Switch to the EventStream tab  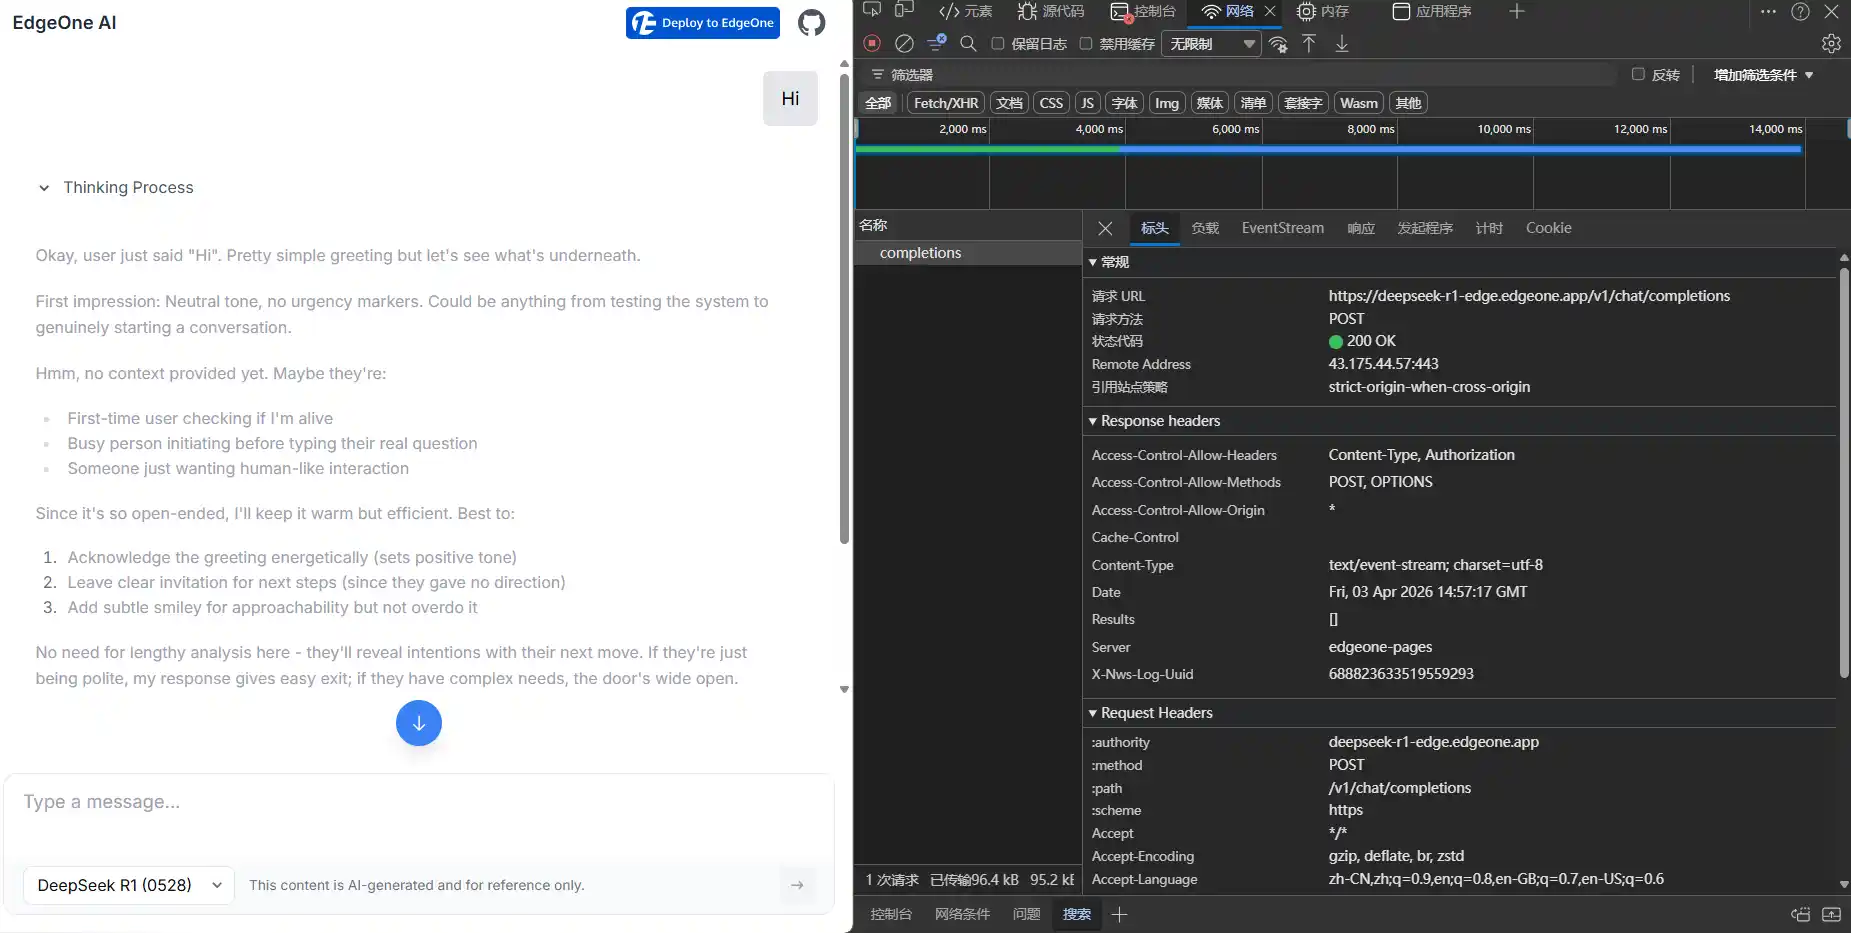point(1282,228)
